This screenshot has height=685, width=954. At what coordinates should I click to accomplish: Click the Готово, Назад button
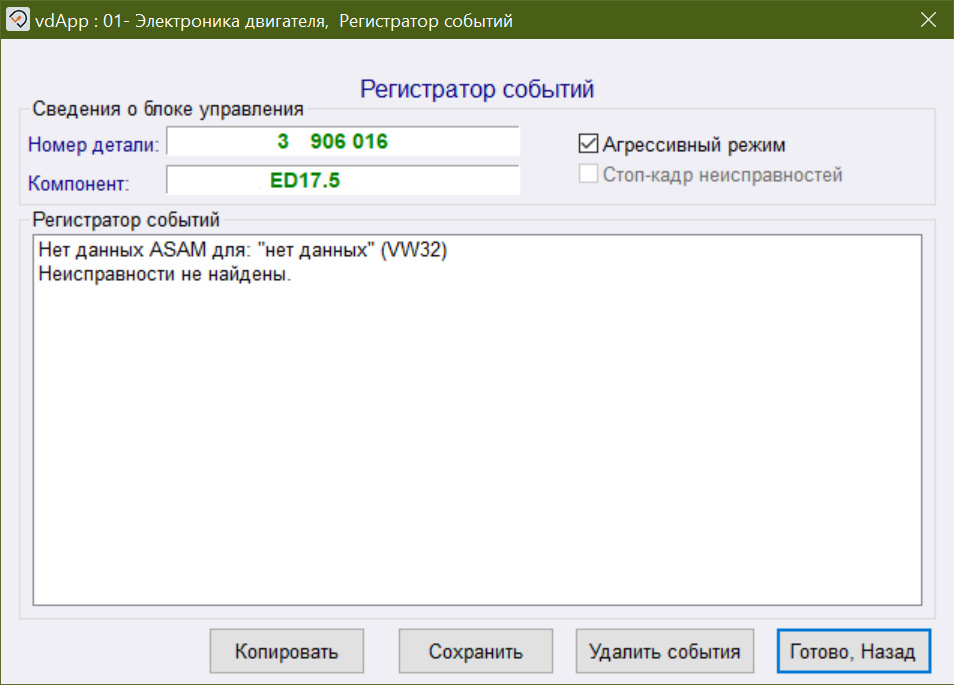[854, 651]
